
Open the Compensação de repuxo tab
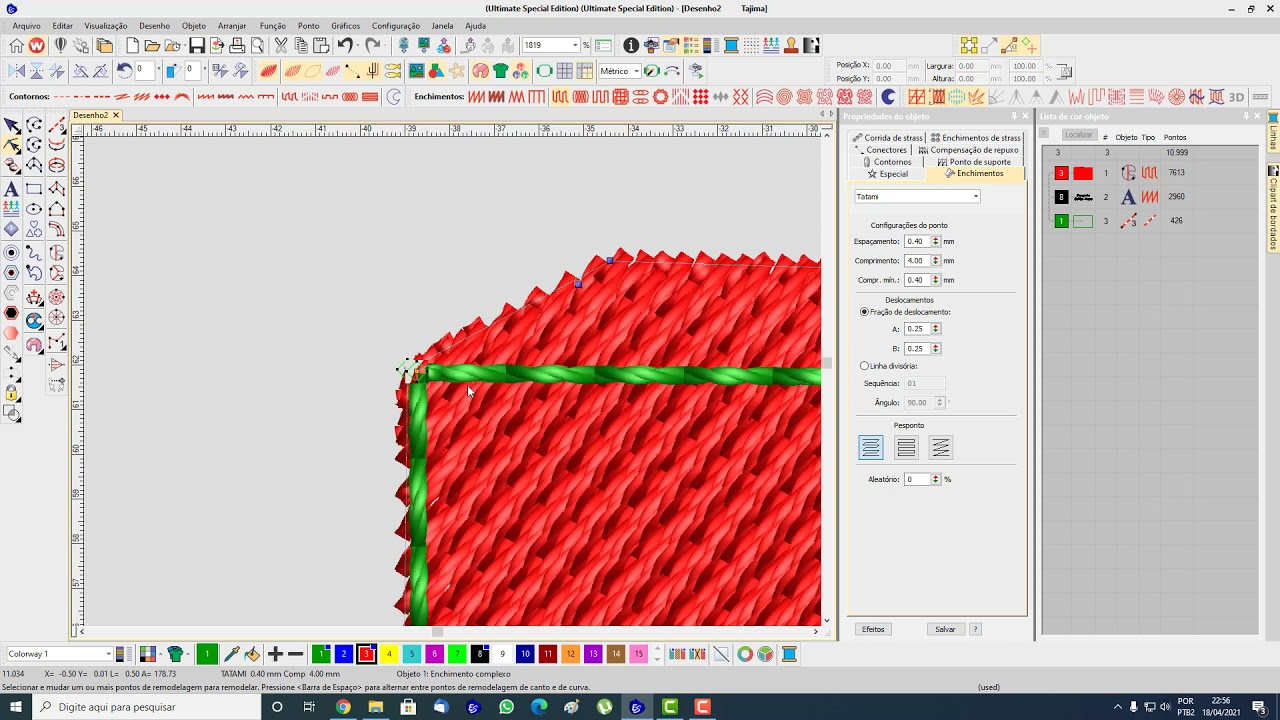click(x=968, y=150)
